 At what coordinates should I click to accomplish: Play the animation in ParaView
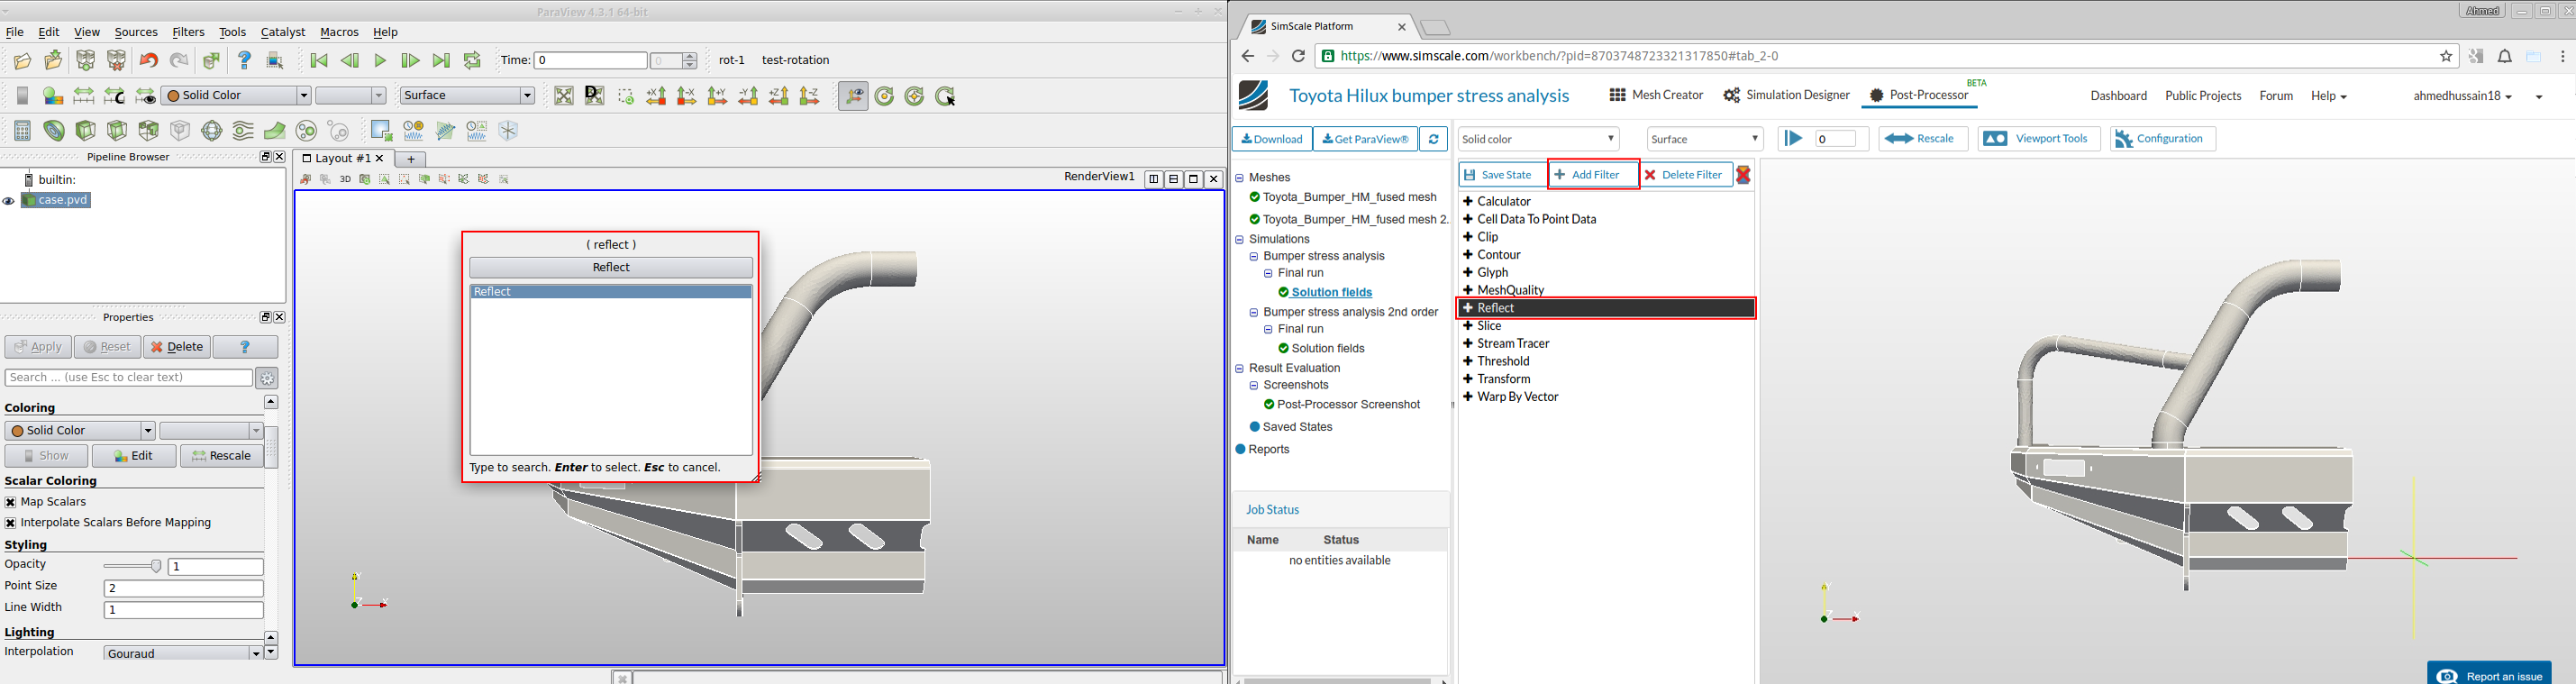tap(380, 61)
